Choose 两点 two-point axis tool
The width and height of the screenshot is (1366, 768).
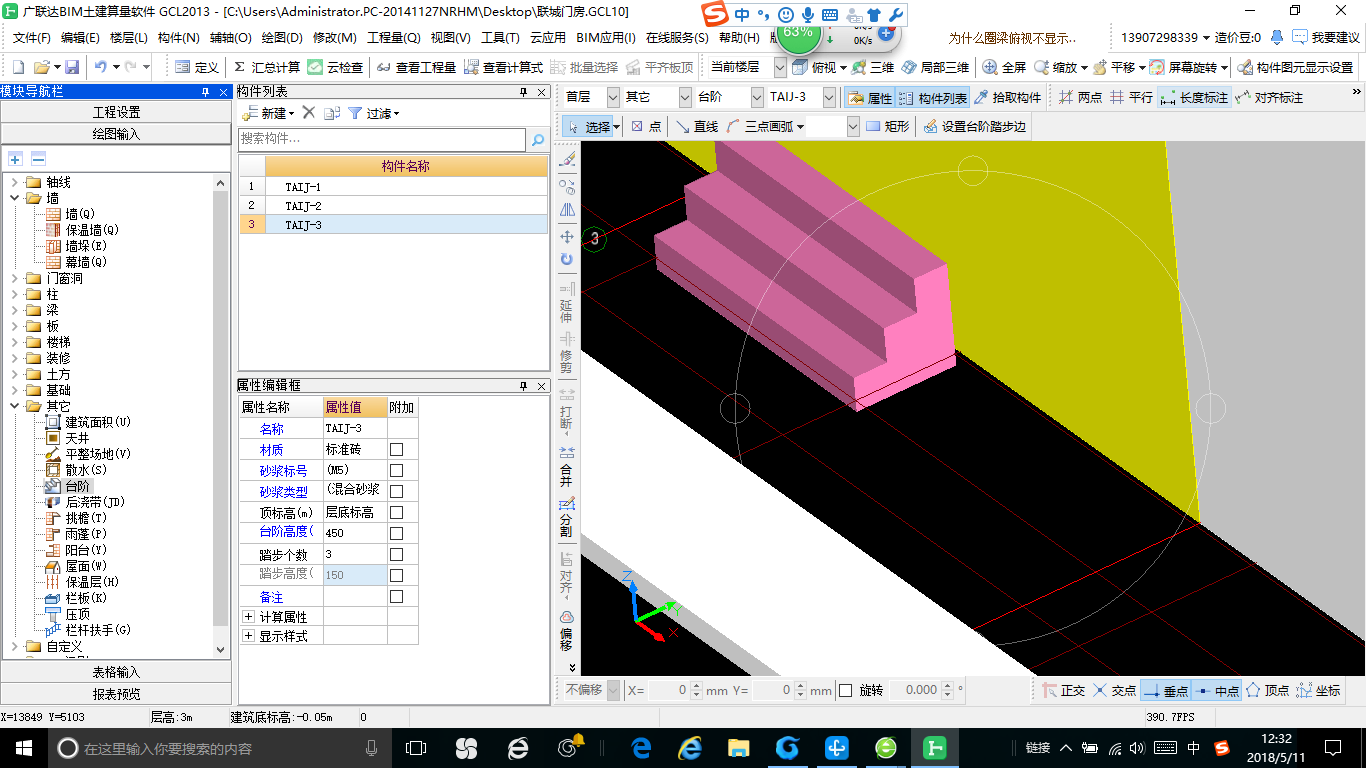point(1080,98)
